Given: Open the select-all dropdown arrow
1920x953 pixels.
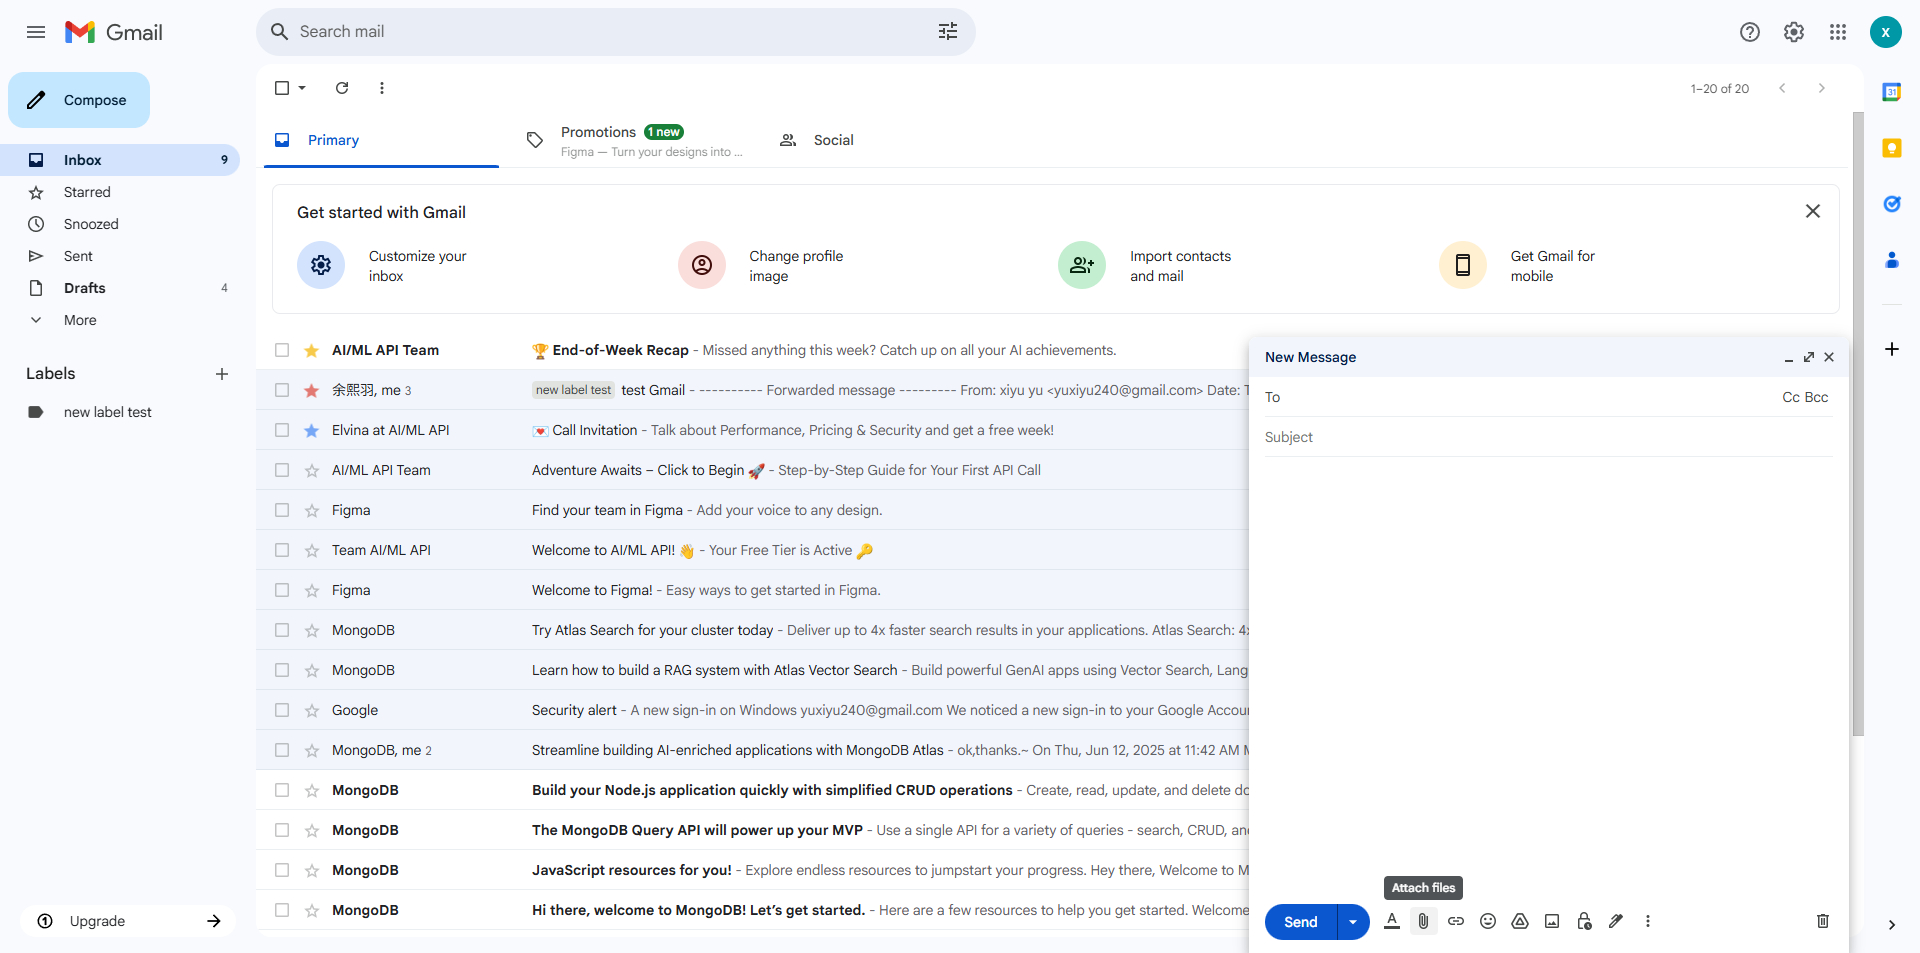Looking at the screenshot, I should point(302,88).
